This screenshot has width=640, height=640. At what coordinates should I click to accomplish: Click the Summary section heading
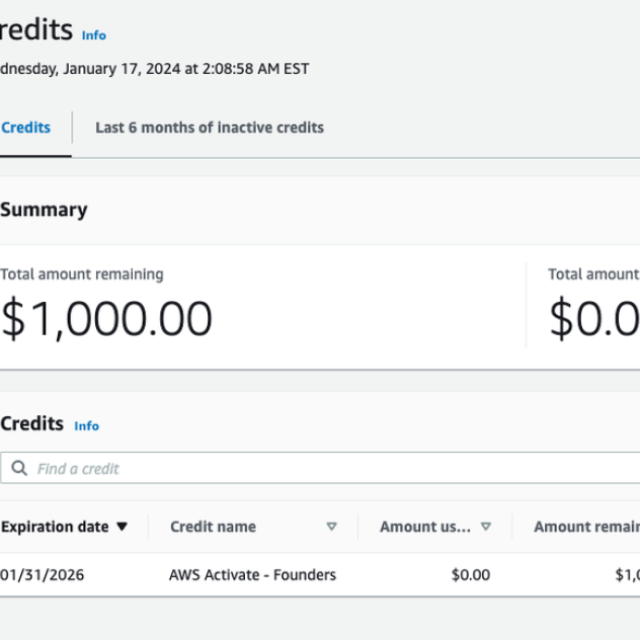tap(44, 210)
